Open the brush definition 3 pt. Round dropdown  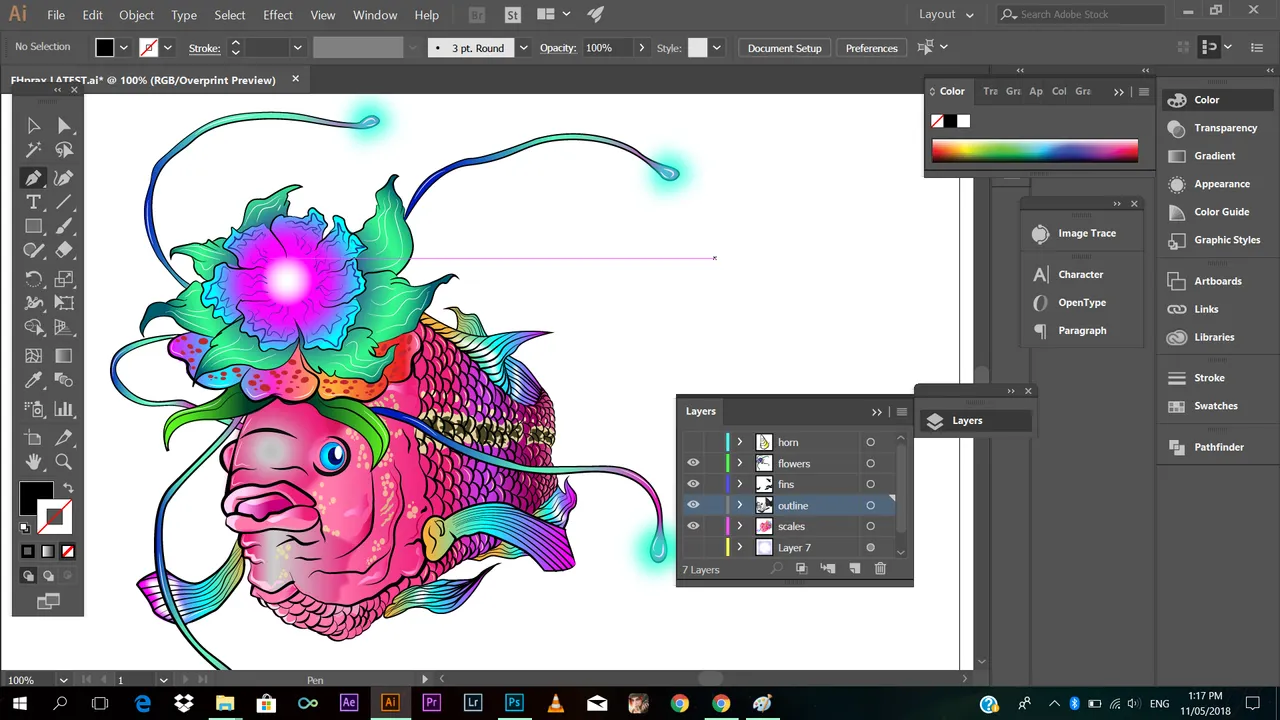tap(523, 48)
